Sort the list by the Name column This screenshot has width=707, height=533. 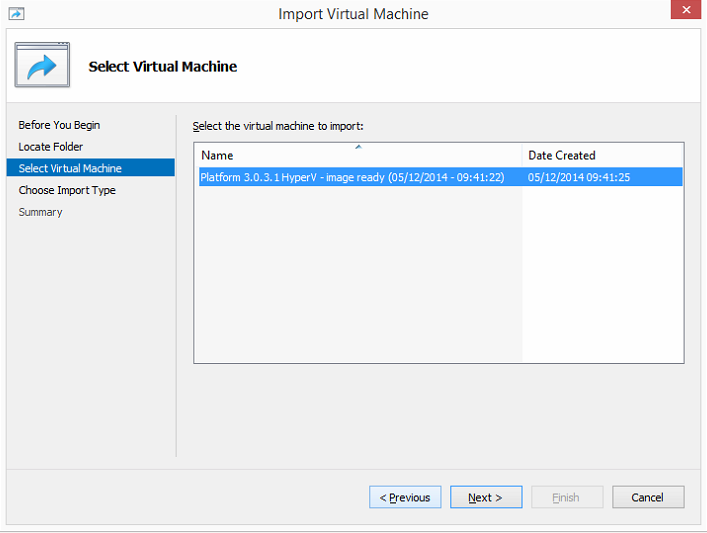point(217,156)
